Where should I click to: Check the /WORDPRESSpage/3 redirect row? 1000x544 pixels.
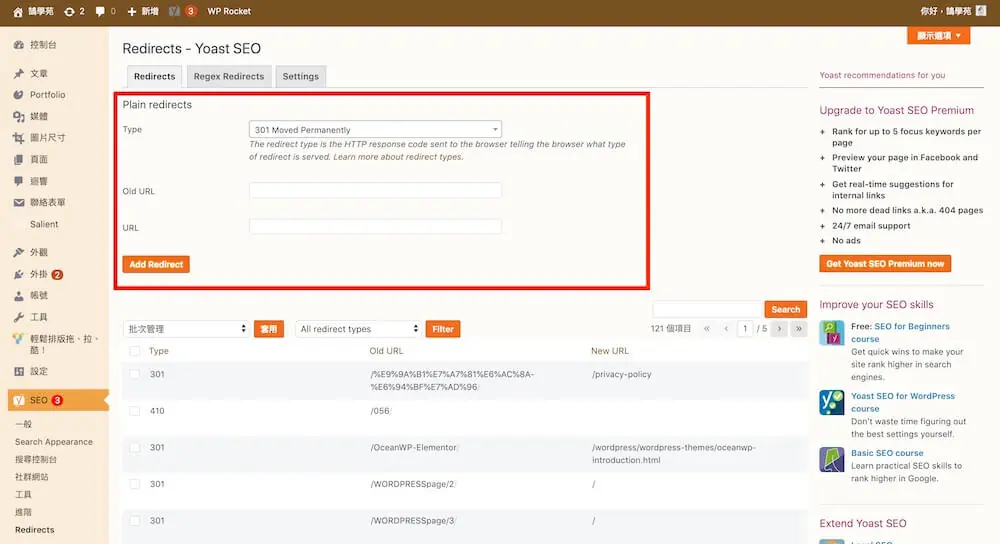[135, 520]
